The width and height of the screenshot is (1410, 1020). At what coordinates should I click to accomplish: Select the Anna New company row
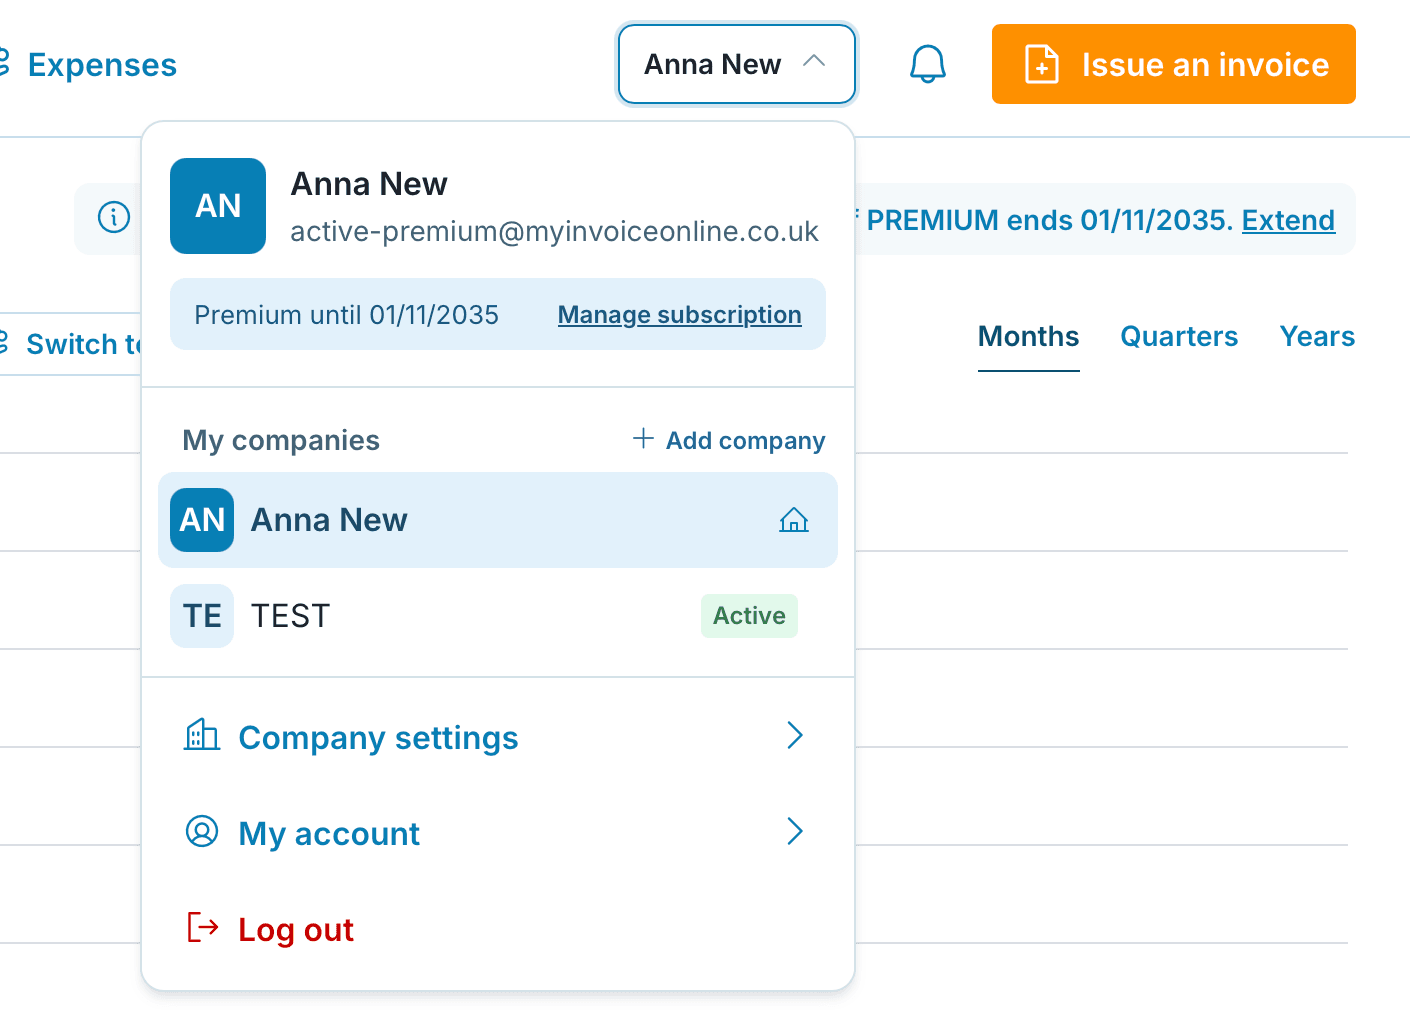point(498,520)
